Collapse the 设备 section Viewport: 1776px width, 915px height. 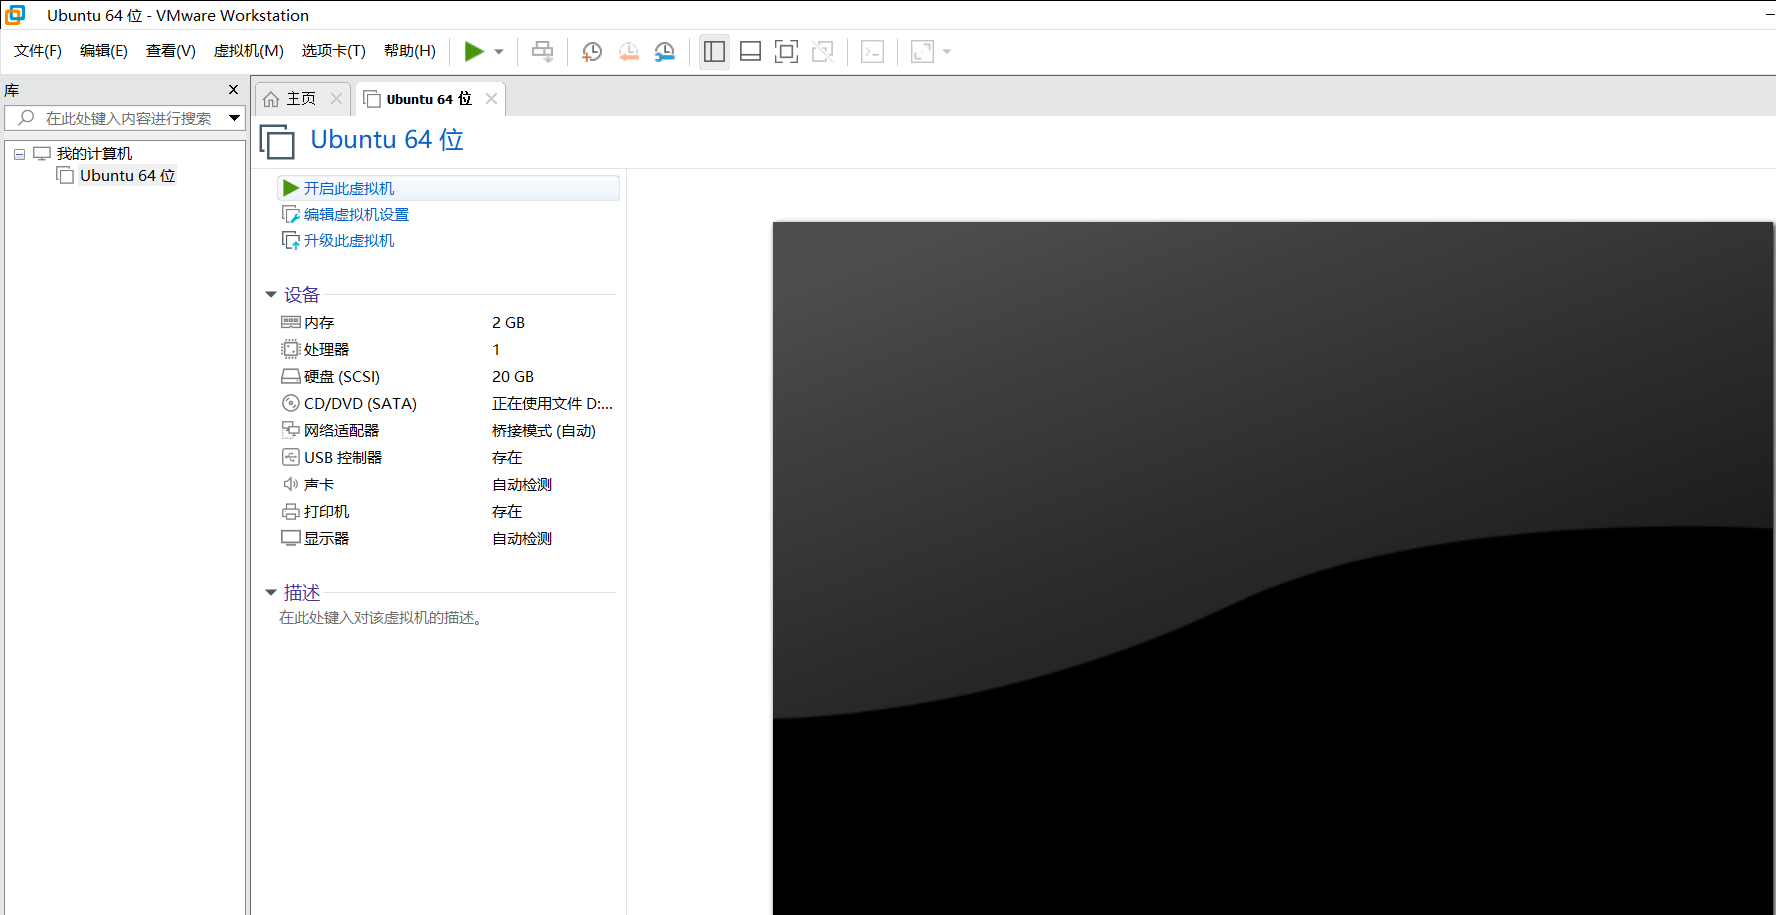pos(271,294)
